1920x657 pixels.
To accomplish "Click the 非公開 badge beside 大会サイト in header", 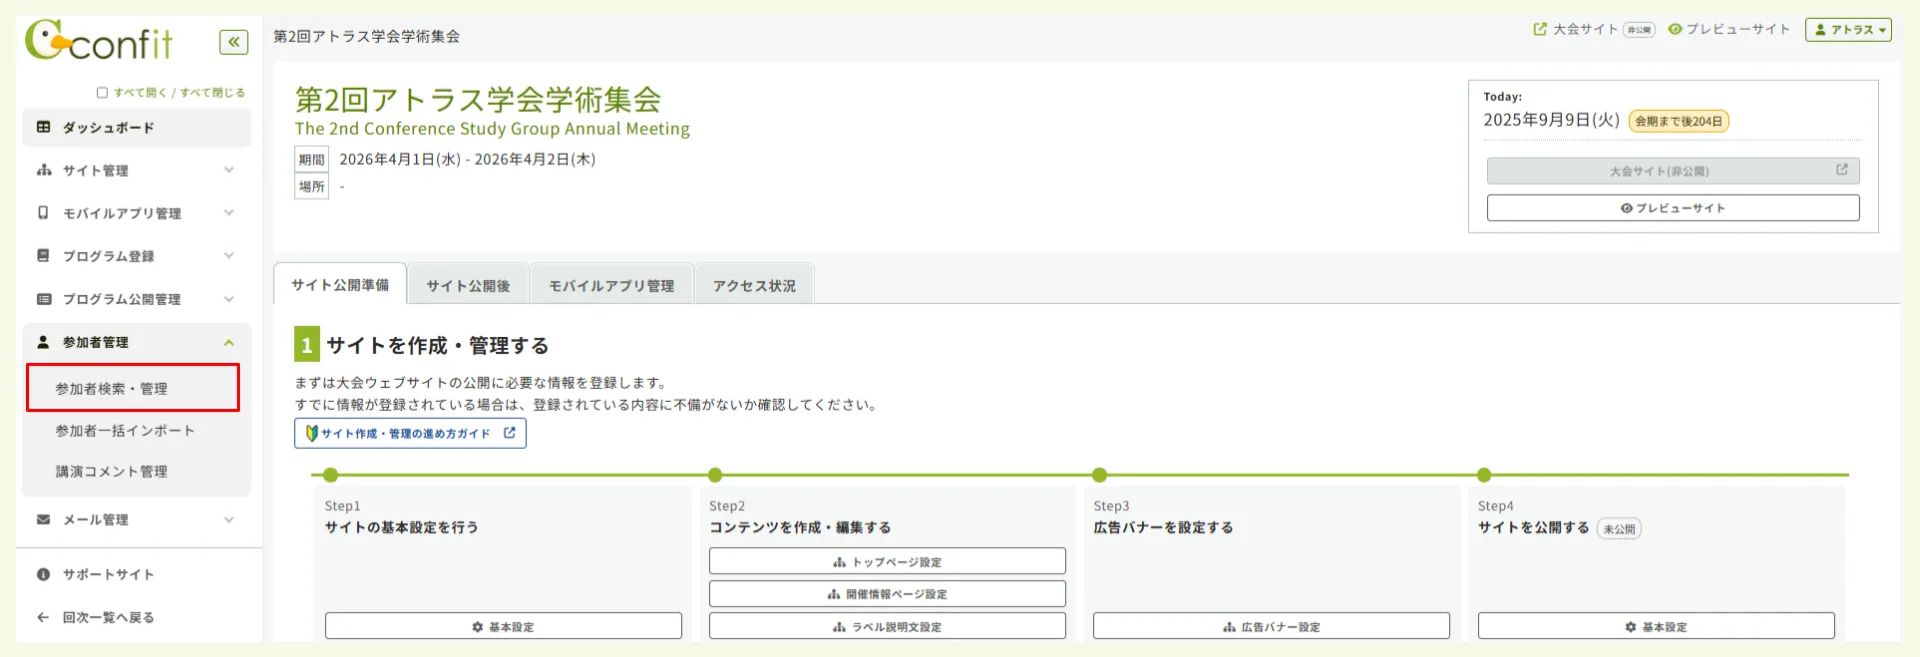I will [1639, 30].
